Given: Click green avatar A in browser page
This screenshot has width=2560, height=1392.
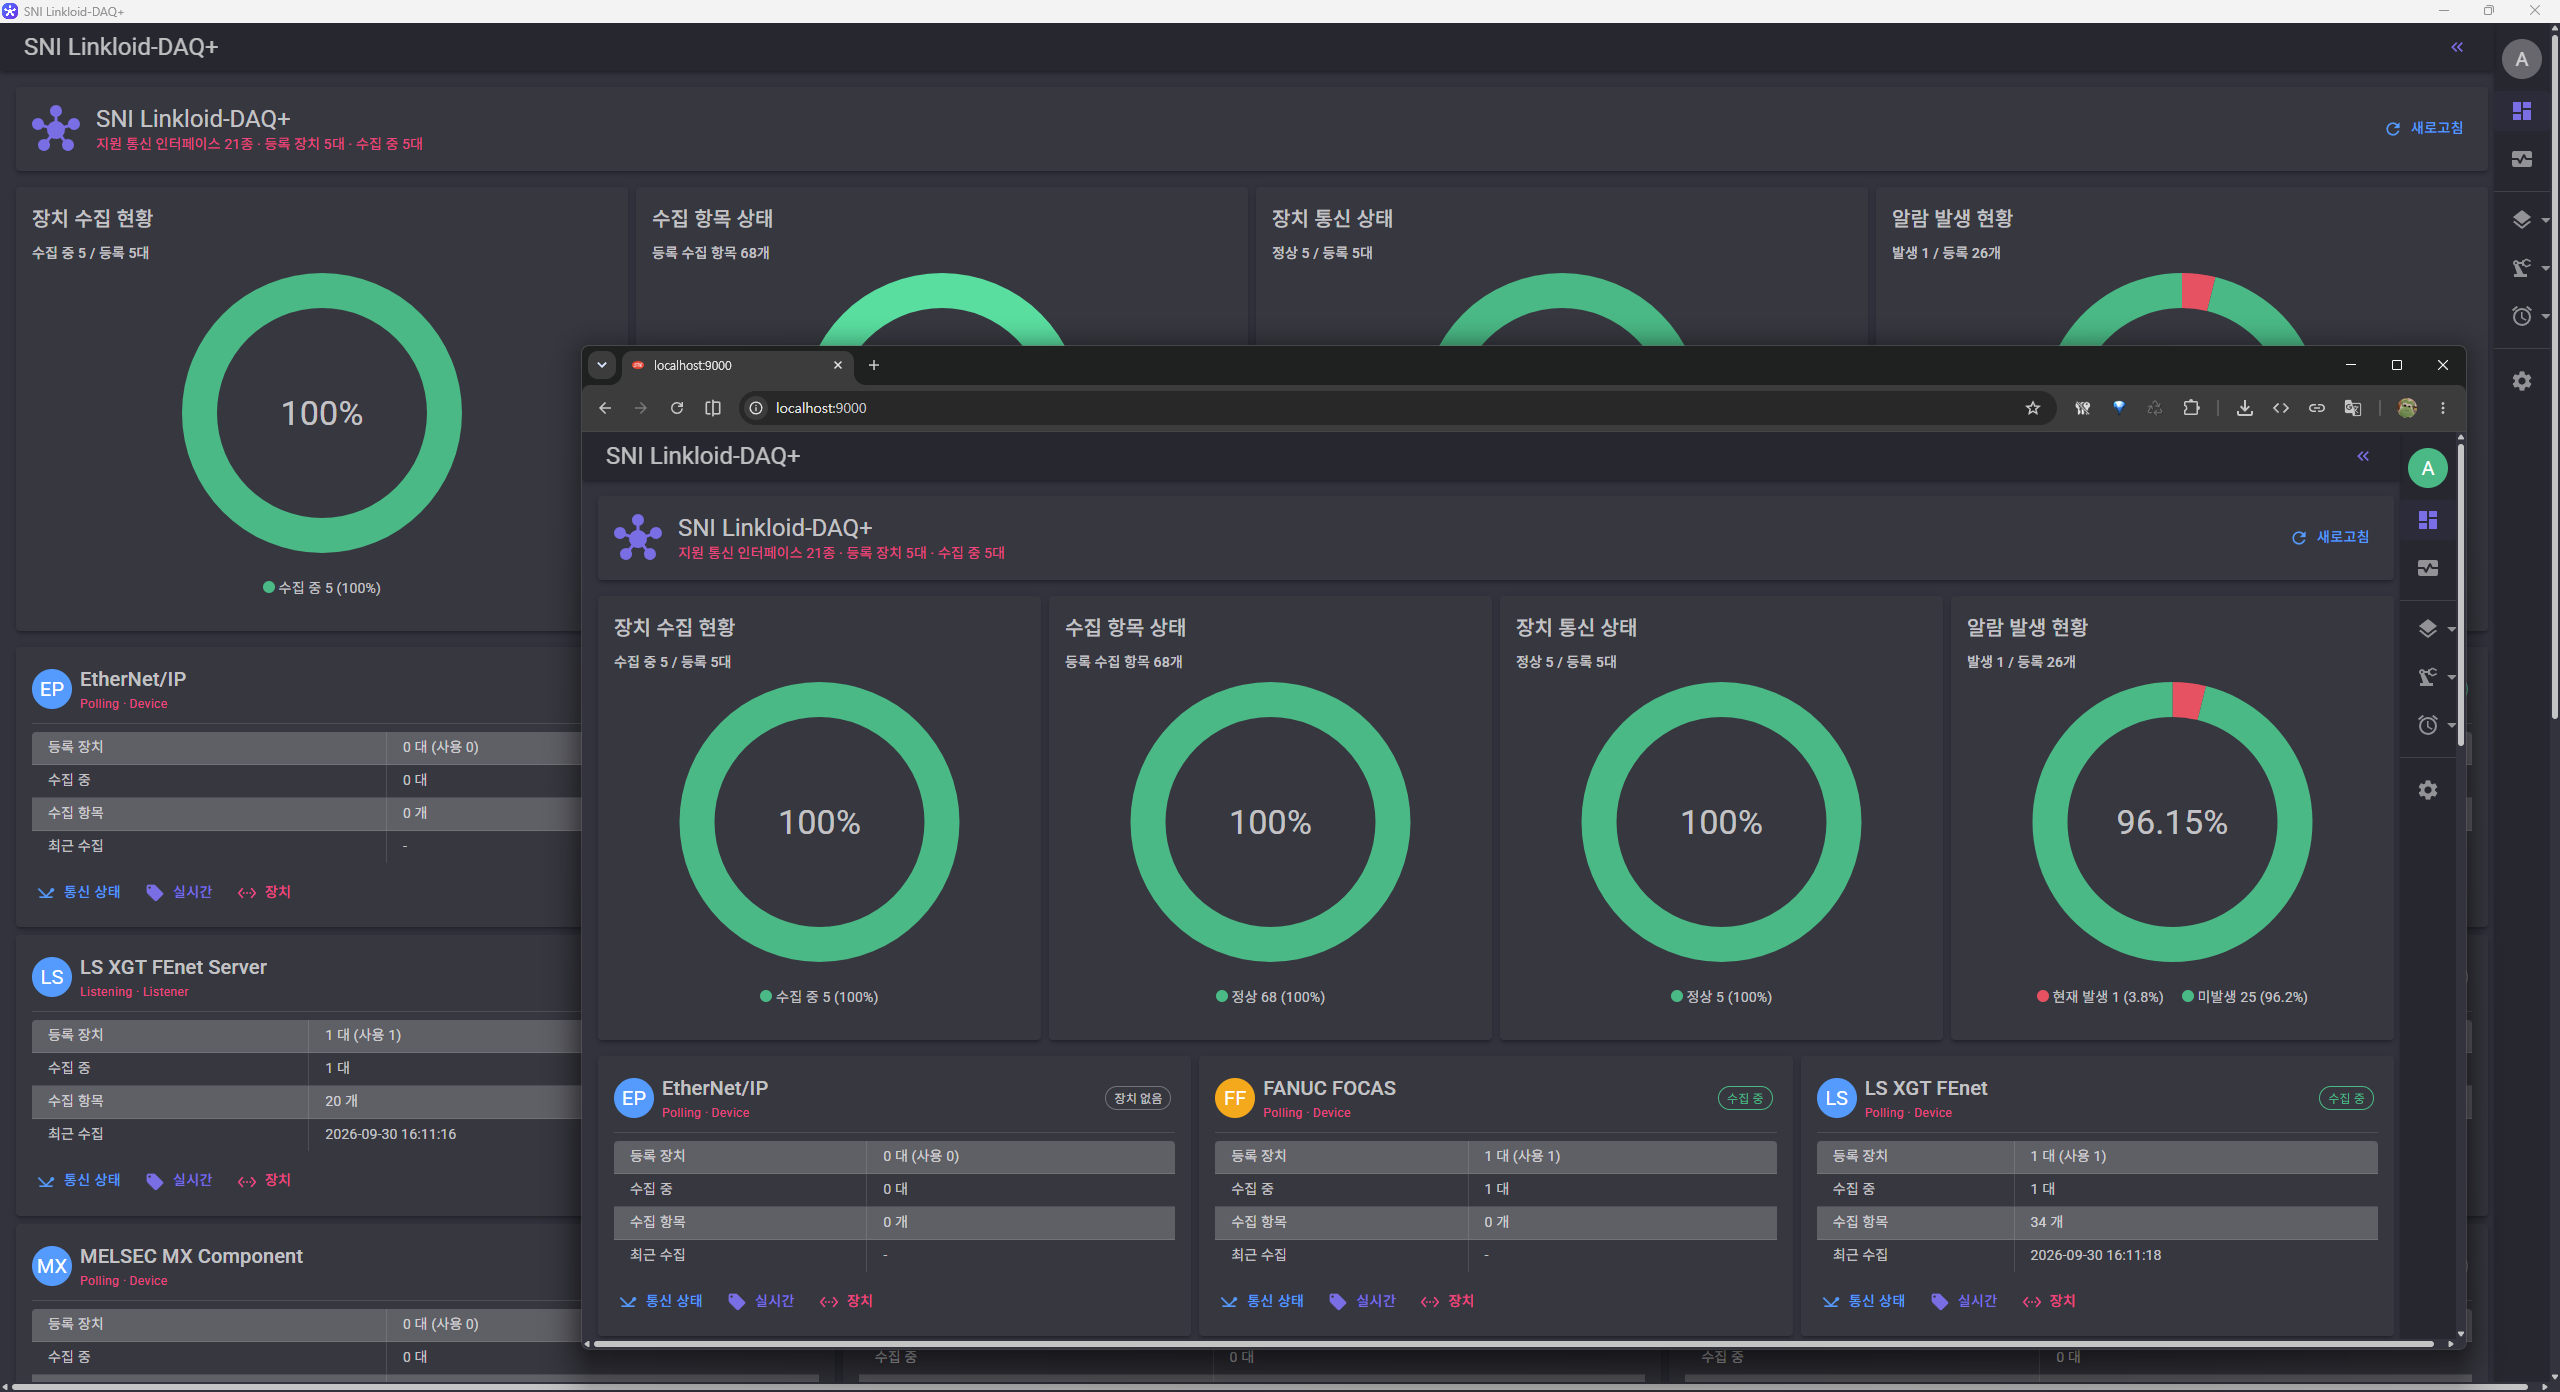Looking at the screenshot, I should click(x=2427, y=468).
